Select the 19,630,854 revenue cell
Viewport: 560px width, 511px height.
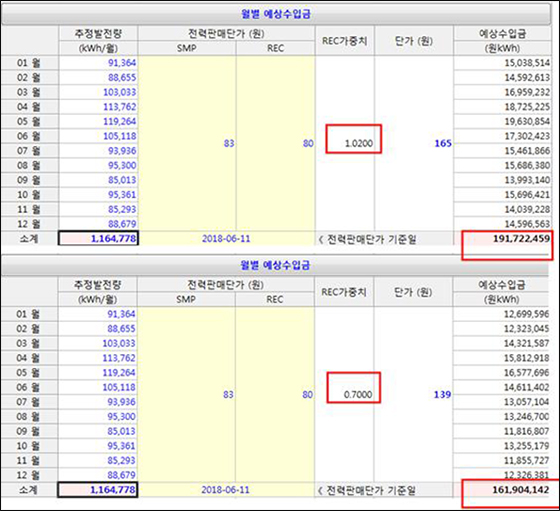click(502, 121)
